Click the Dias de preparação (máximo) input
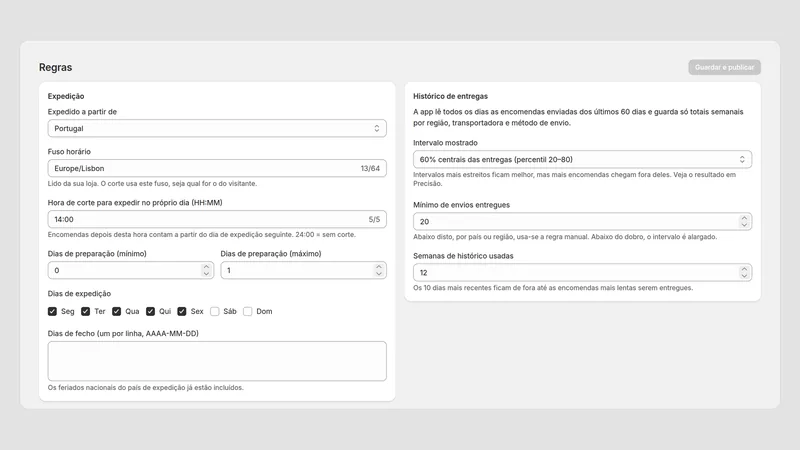This screenshot has height=450, width=800. pyautogui.click(x=303, y=270)
